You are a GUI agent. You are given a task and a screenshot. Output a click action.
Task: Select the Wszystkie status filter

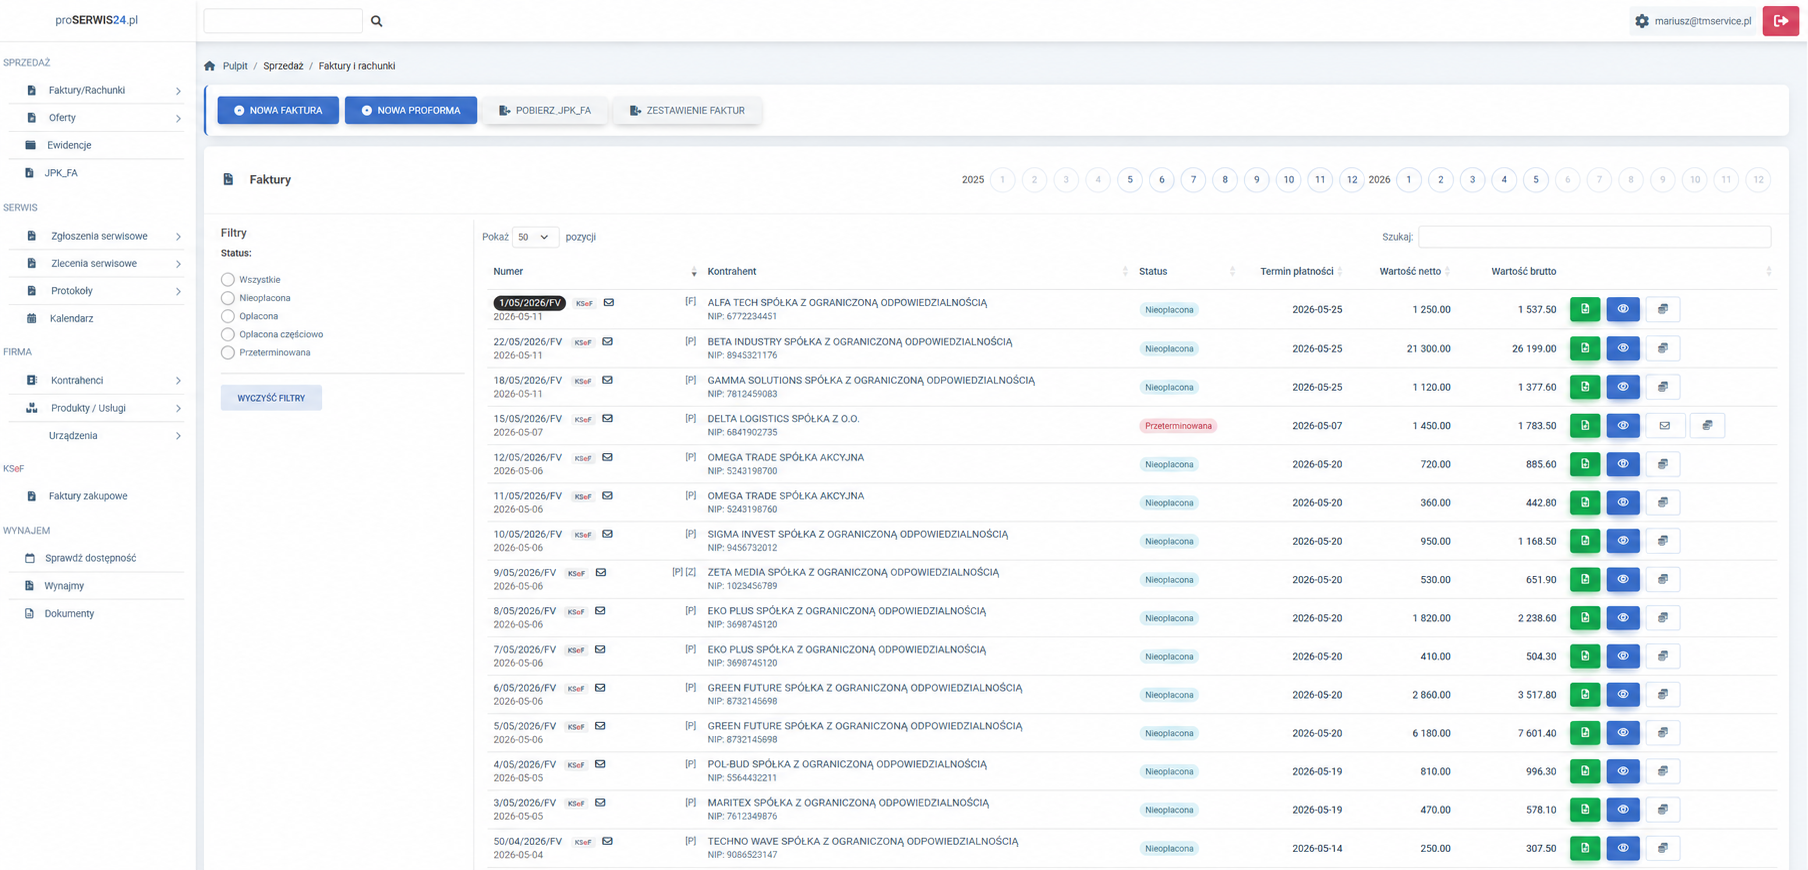click(228, 280)
